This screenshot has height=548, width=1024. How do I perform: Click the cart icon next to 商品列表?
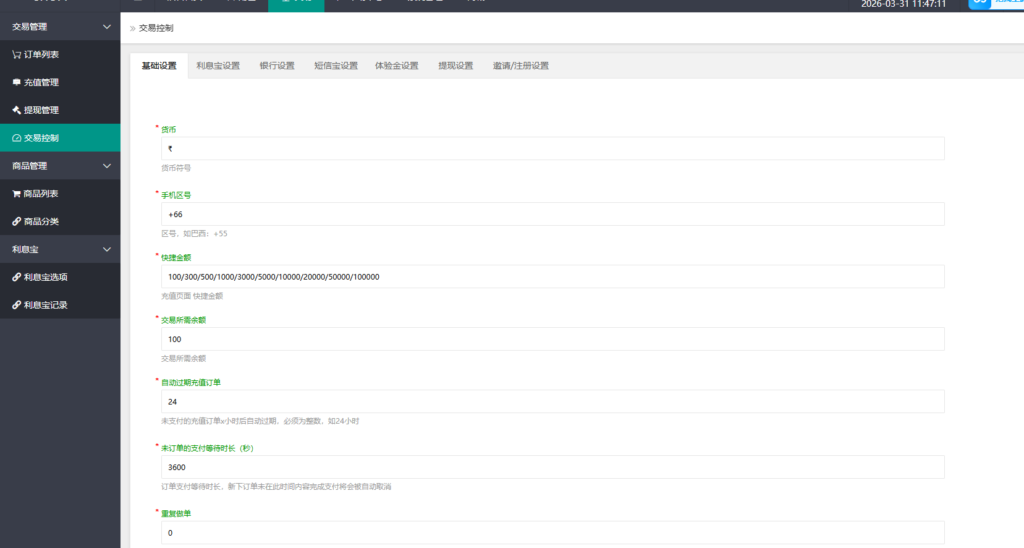point(16,194)
